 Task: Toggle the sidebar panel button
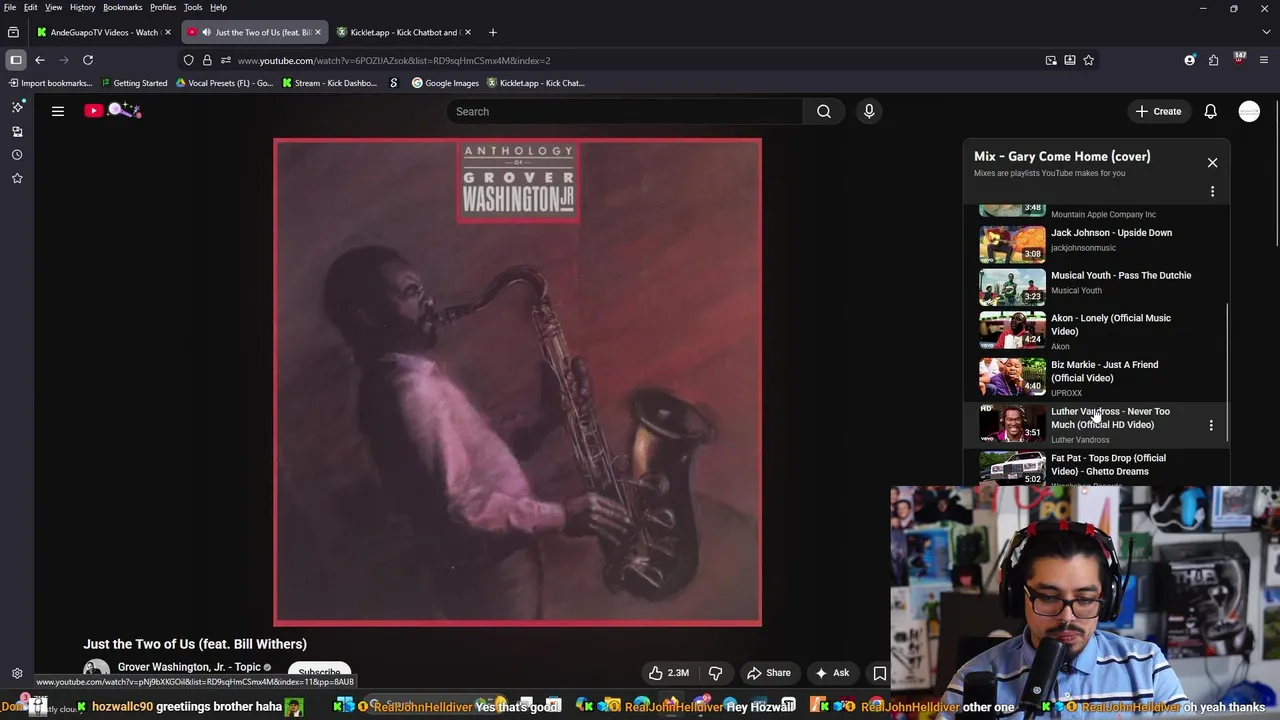pyautogui.click(x=16, y=60)
